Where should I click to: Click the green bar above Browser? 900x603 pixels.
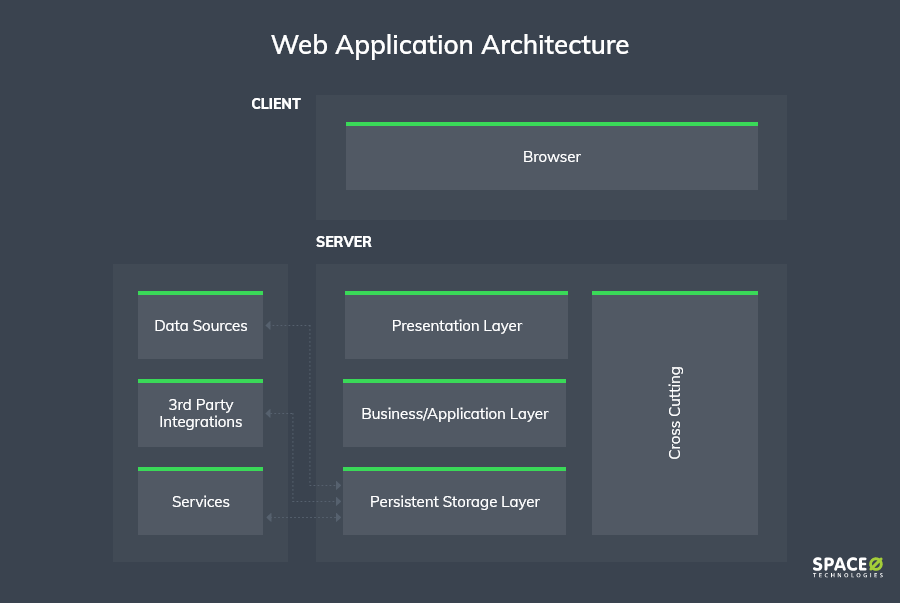[552, 124]
